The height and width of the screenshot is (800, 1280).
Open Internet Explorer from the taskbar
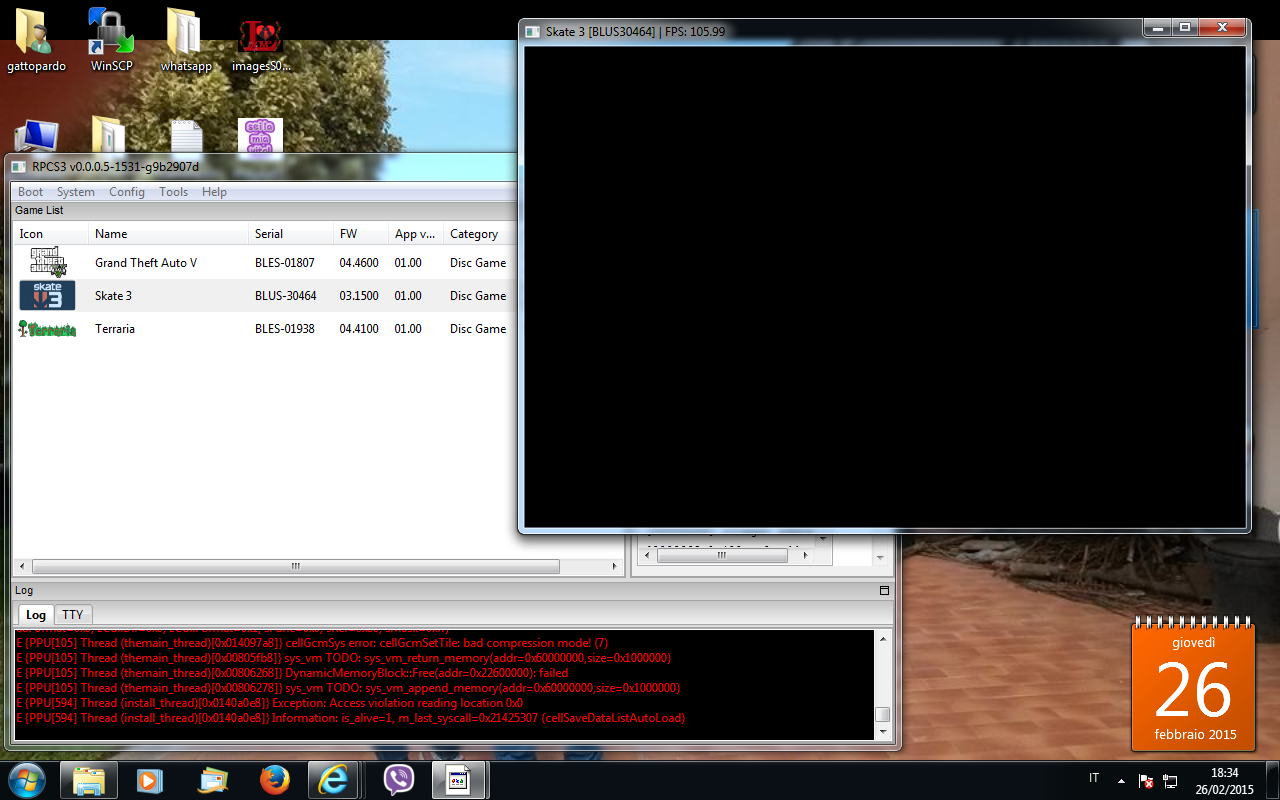click(x=335, y=780)
